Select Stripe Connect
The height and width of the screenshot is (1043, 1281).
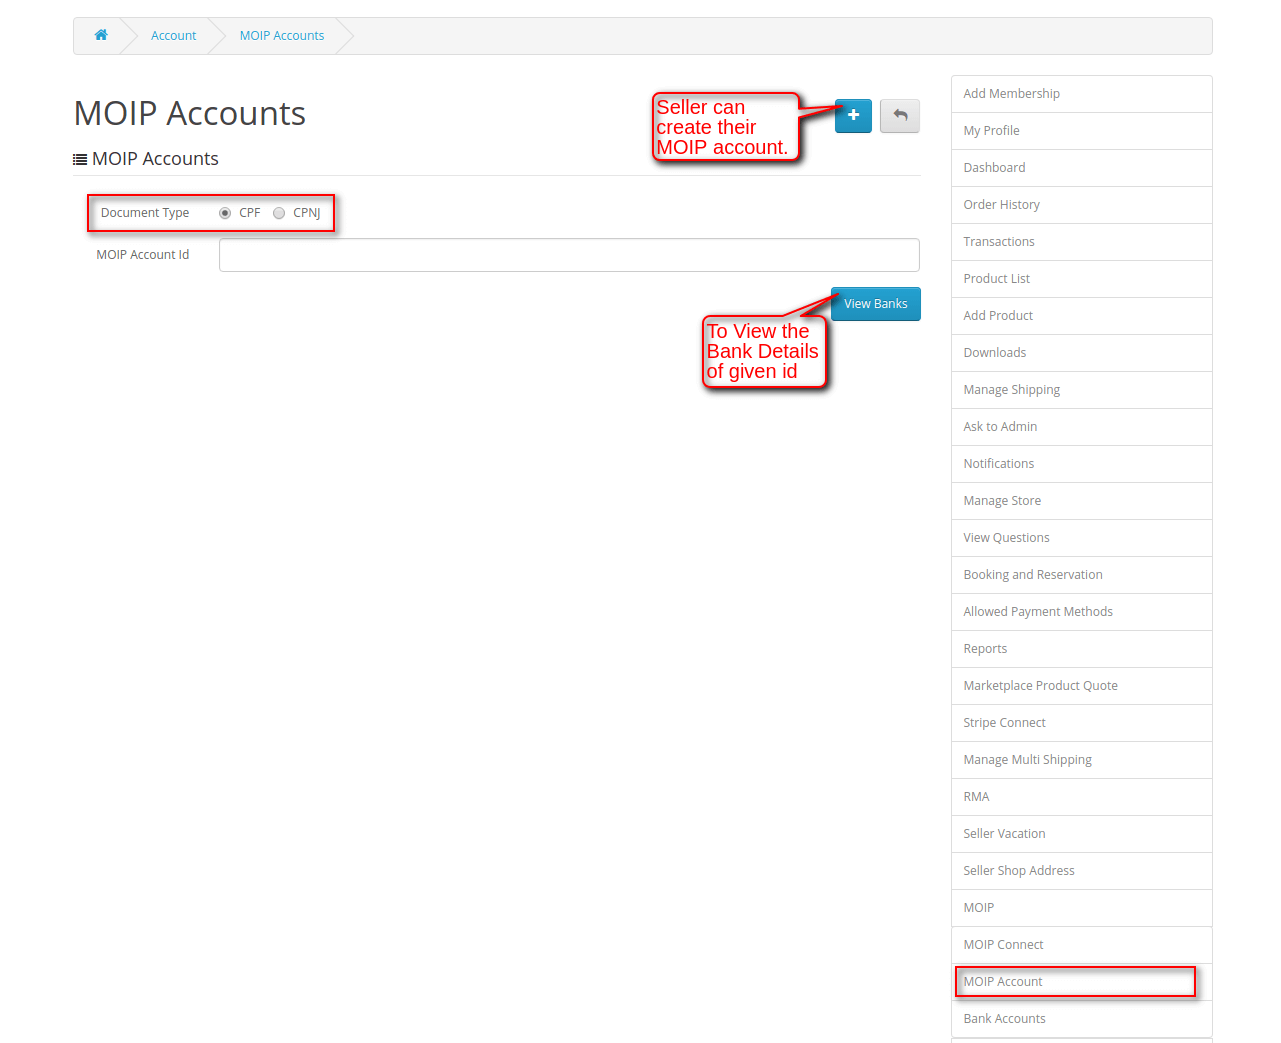click(1082, 723)
